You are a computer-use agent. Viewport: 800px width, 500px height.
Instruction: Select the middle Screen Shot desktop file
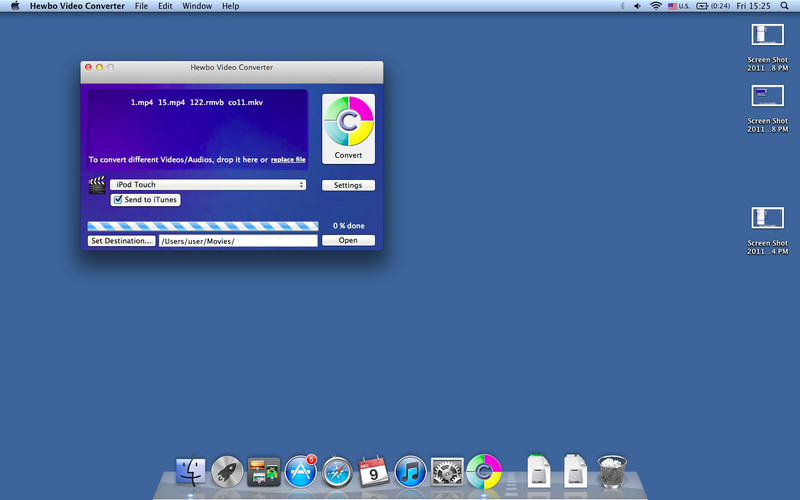pyautogui.click(x=767, y=109)
